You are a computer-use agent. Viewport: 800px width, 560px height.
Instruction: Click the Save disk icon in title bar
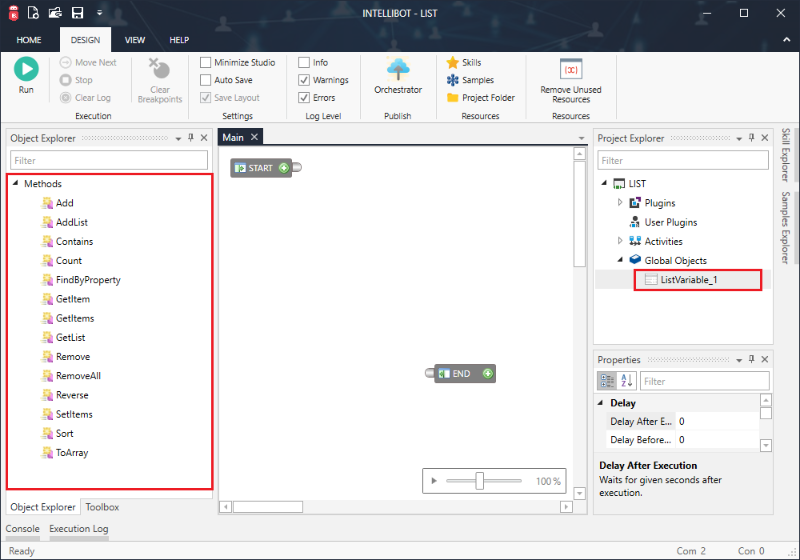tap(78, 13)
